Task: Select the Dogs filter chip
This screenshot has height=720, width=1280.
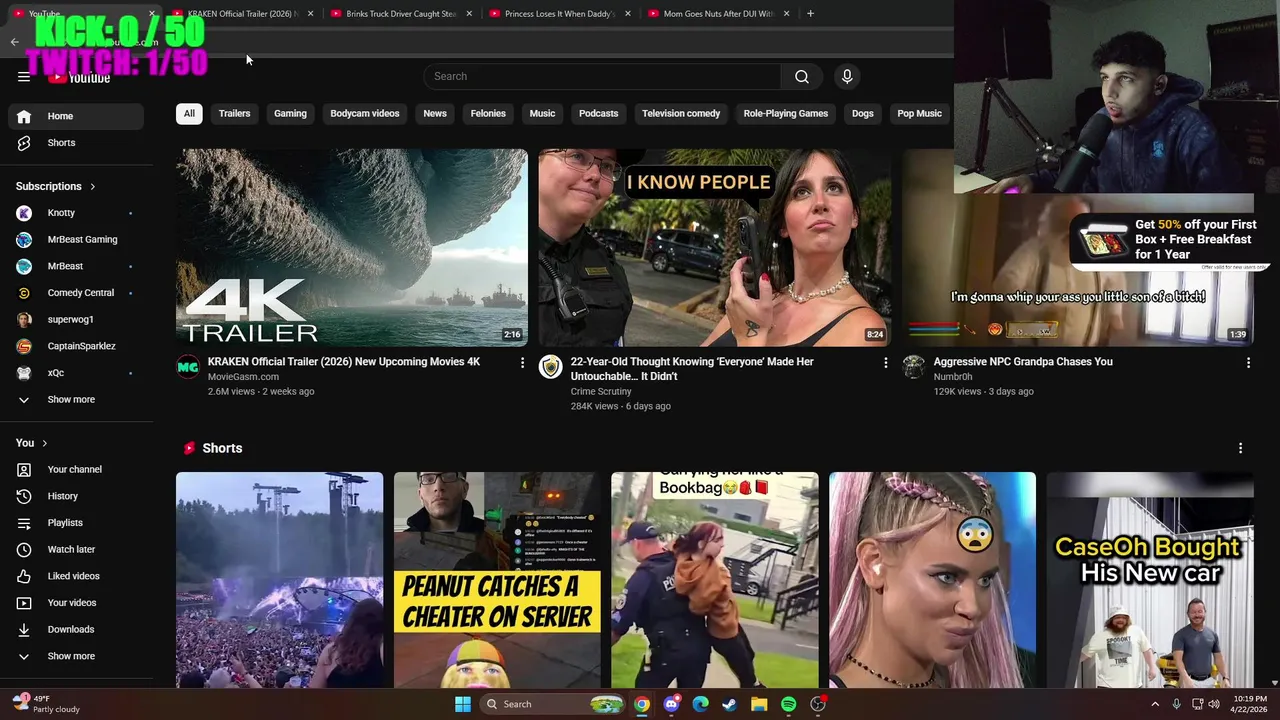Action: point(863,114)
